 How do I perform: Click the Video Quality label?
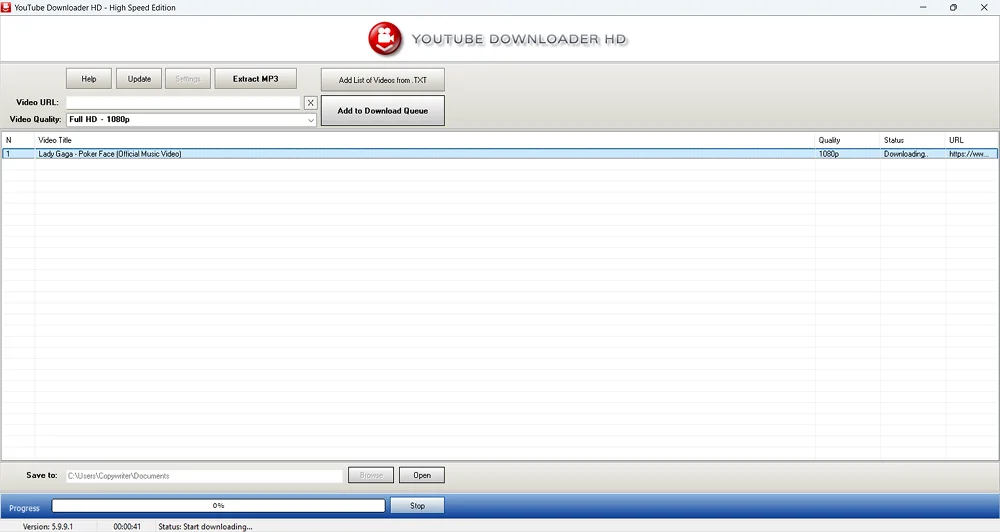coord(35,119)
